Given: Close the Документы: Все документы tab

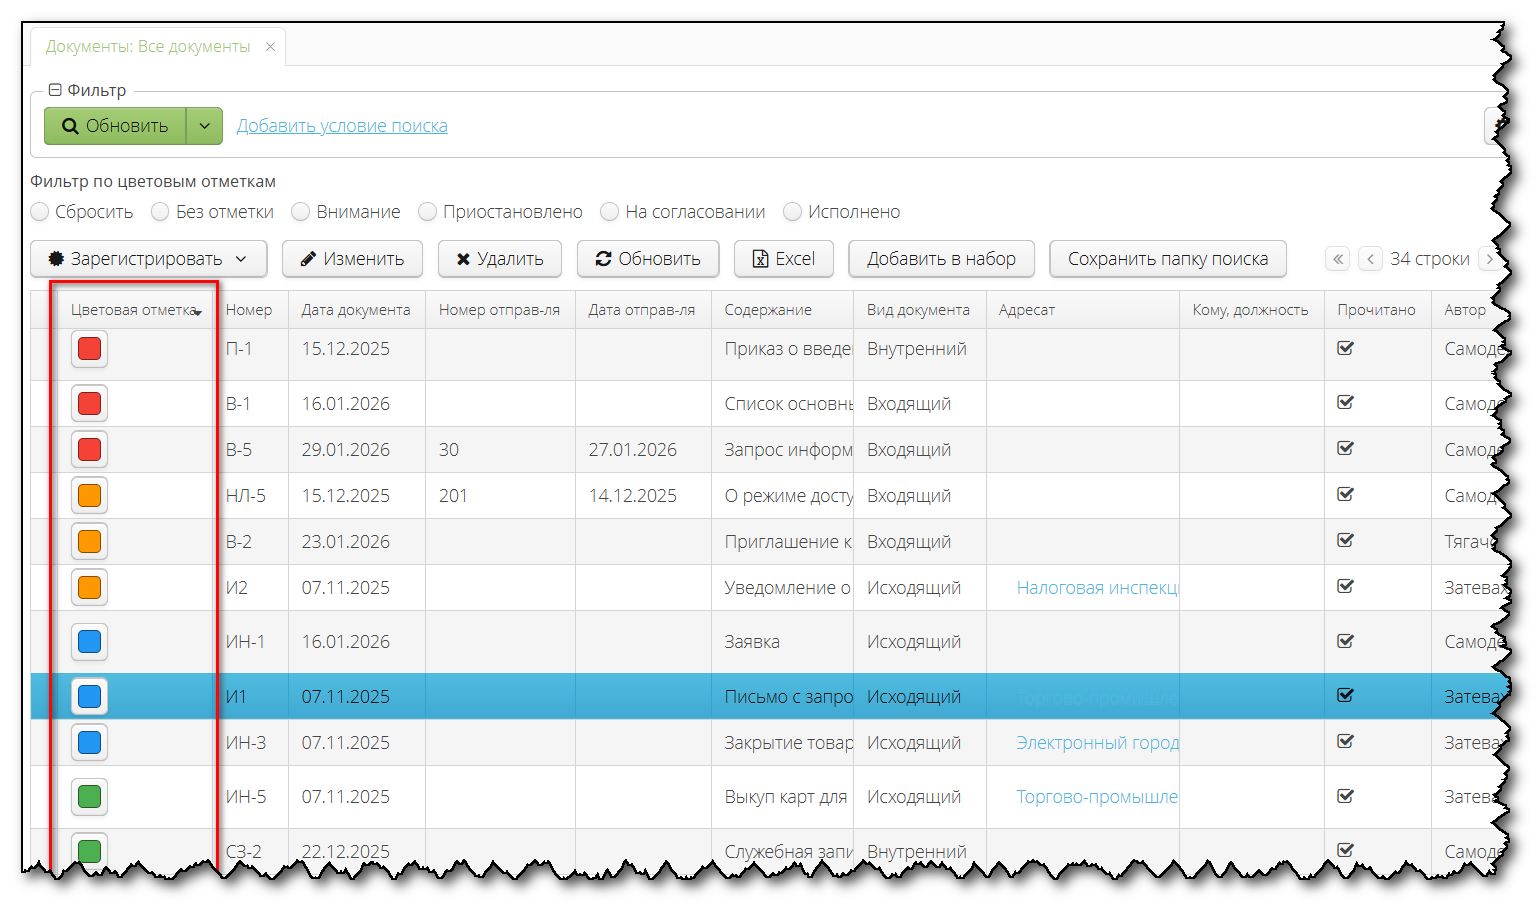Looking at the screenshot, I should [270, 47].
